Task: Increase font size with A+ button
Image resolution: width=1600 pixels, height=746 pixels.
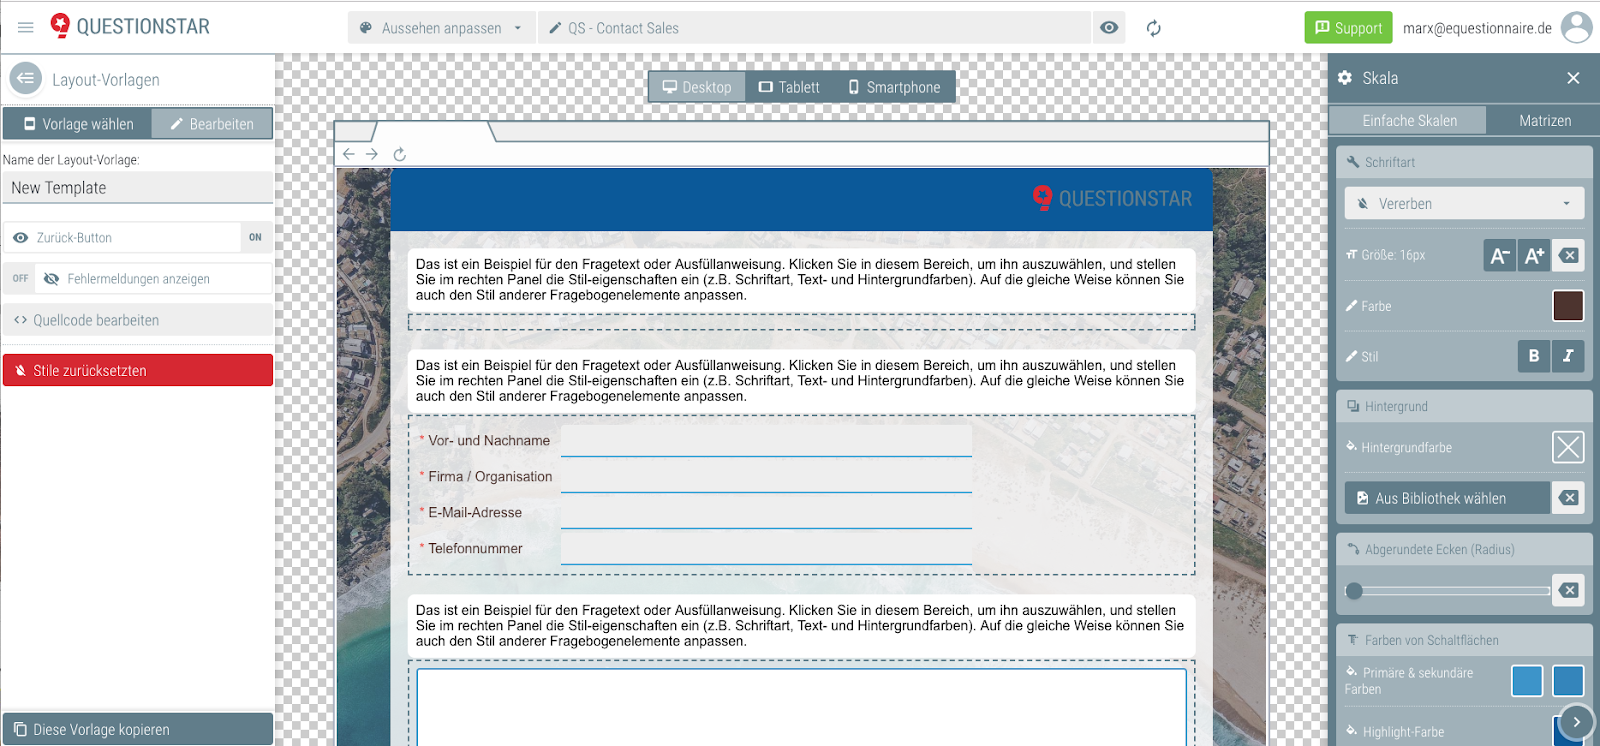Action: click(1534, 256)
